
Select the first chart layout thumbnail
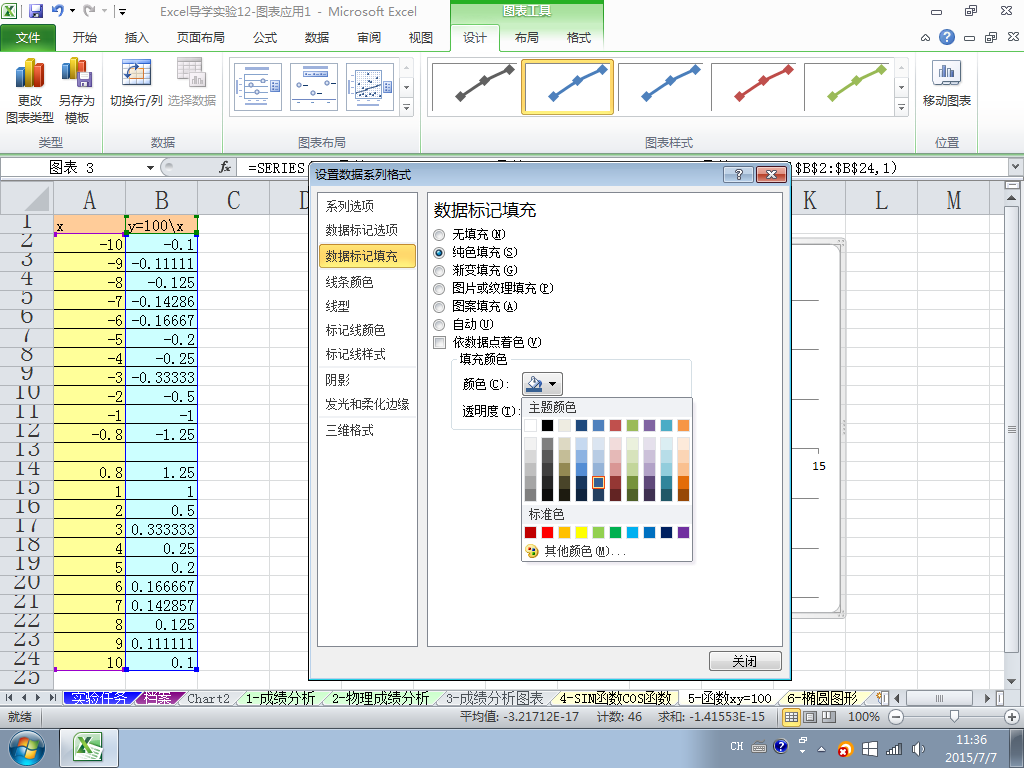(258, 87)
